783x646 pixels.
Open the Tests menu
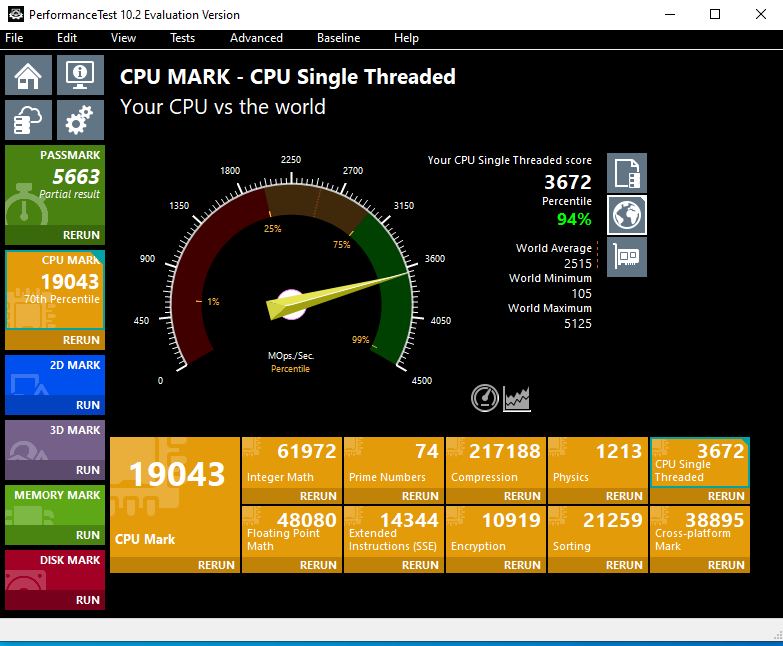pos(182,38)
